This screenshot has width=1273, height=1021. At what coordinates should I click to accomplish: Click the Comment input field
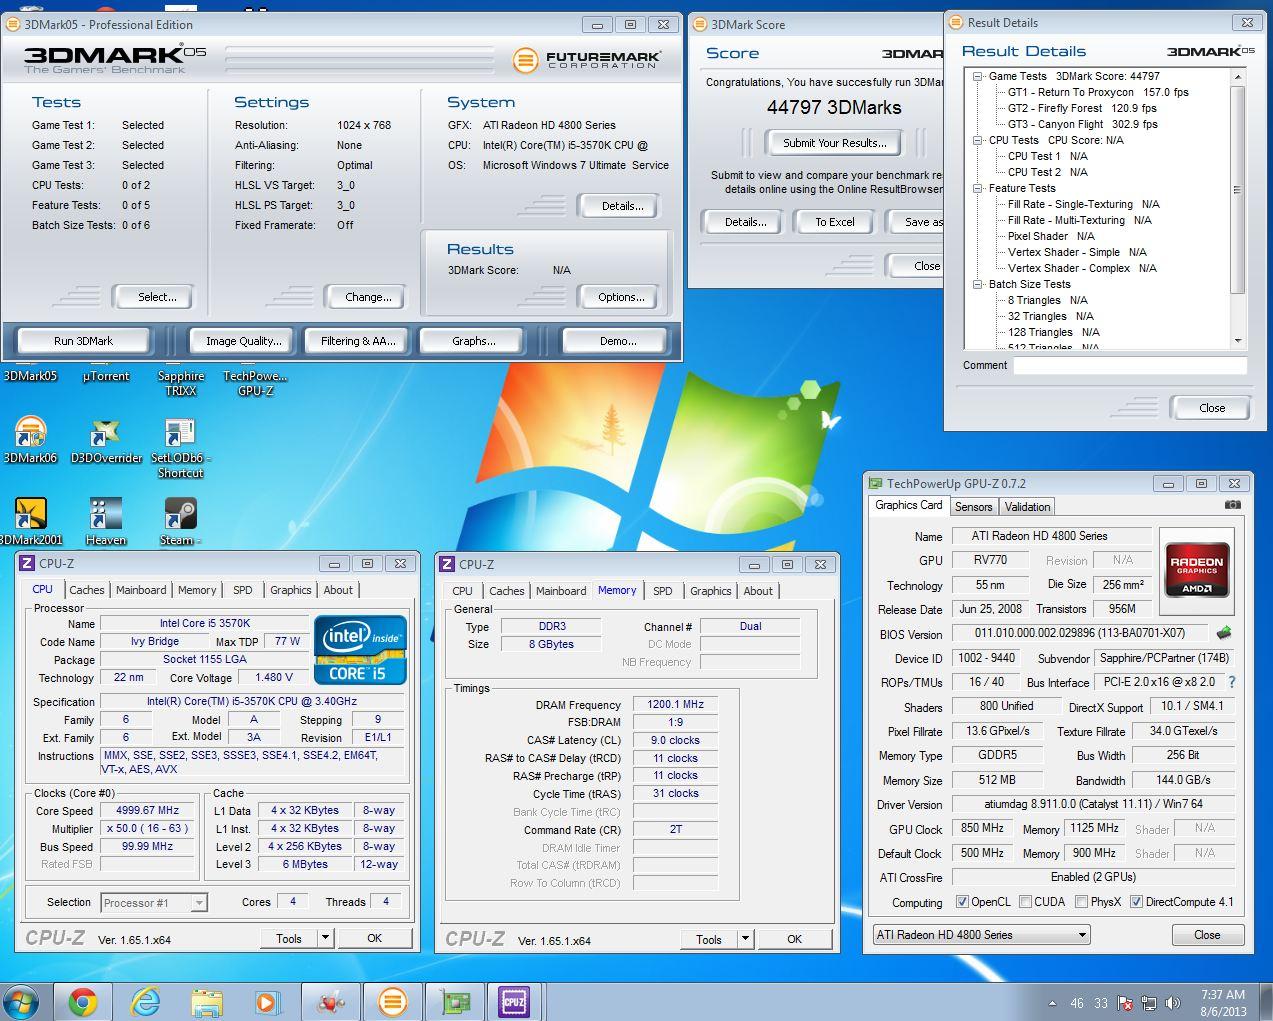point(1130,365)
